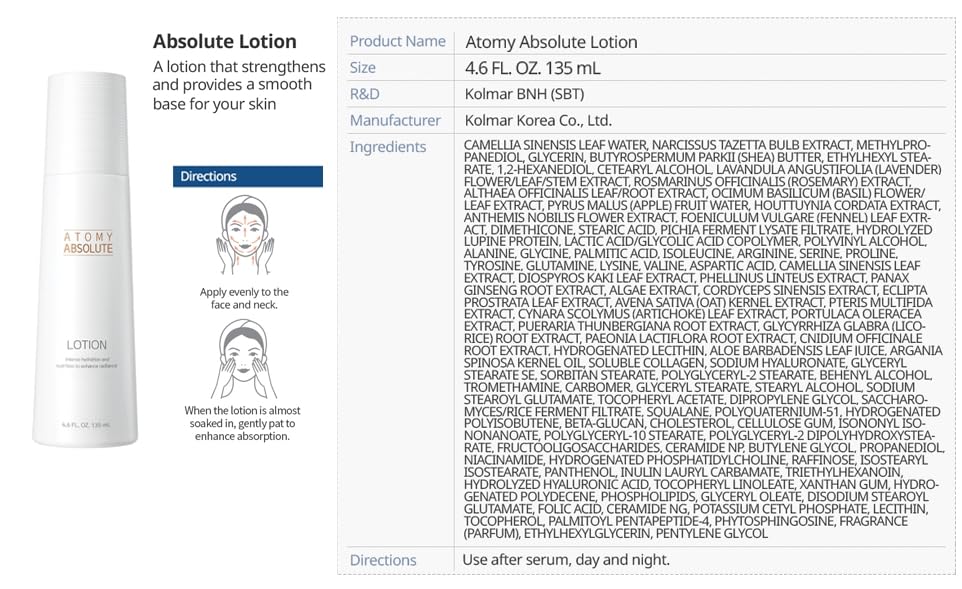Click the gently pat face illustration

[244, 360]
